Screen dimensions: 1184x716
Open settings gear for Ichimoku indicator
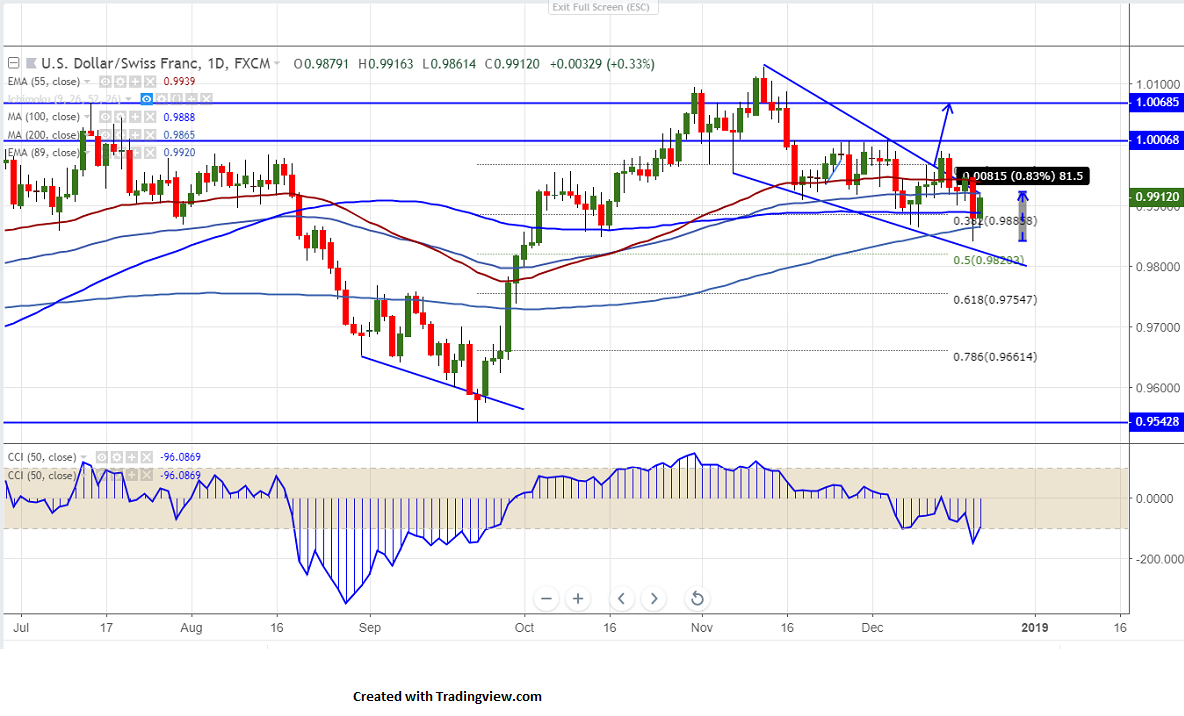click(x=162, y=99)
